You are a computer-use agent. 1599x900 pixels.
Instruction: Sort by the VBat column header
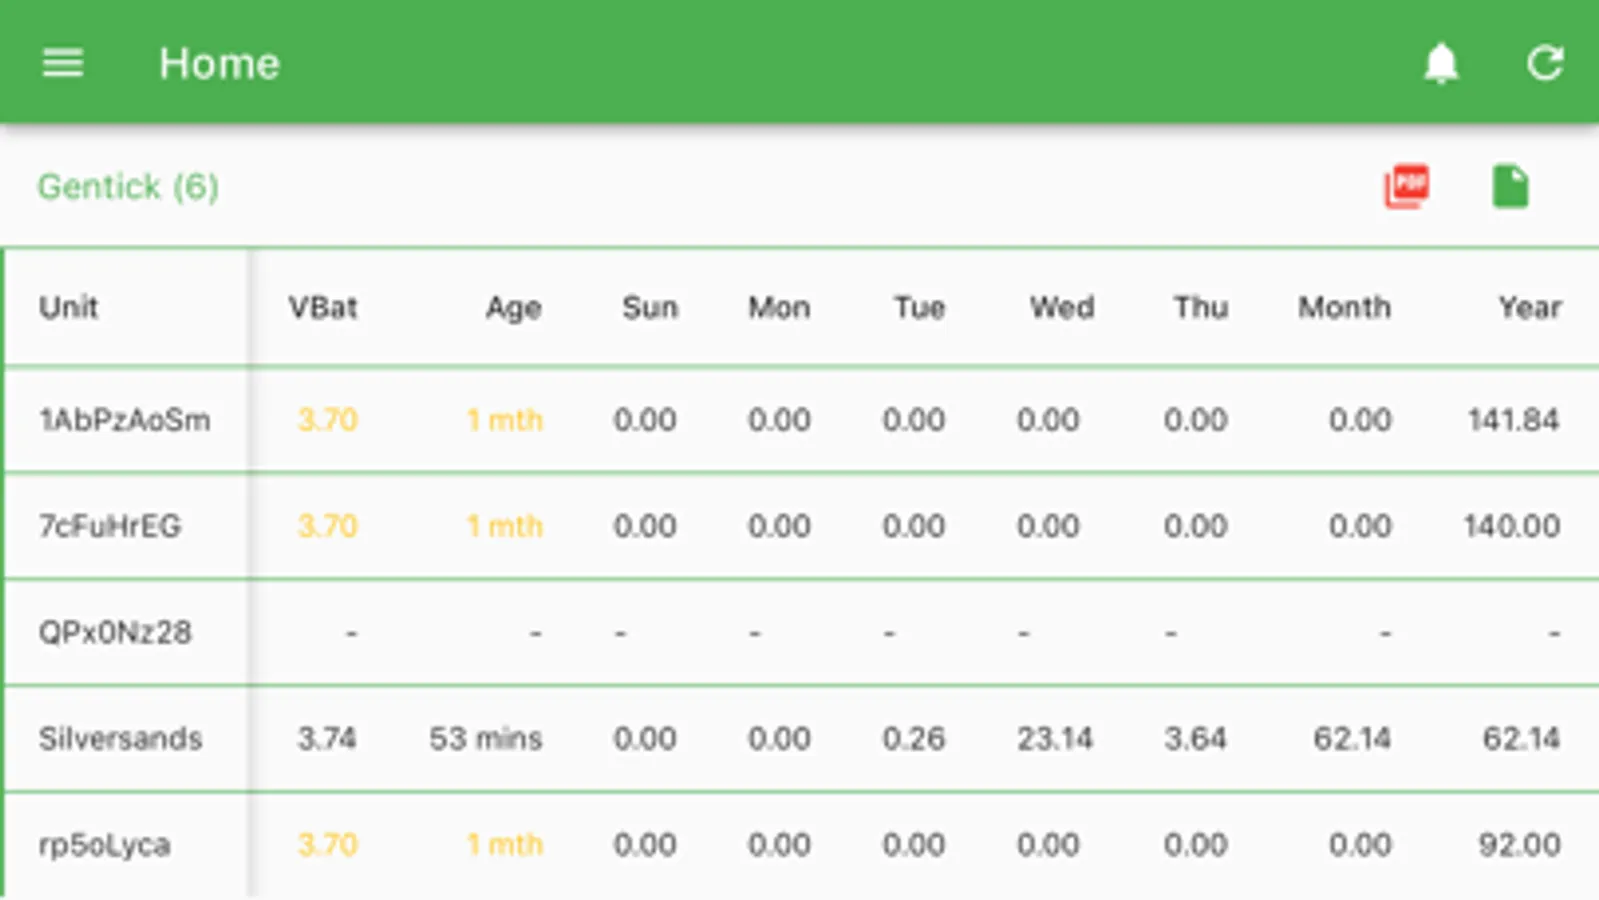(x=322, y=307)
